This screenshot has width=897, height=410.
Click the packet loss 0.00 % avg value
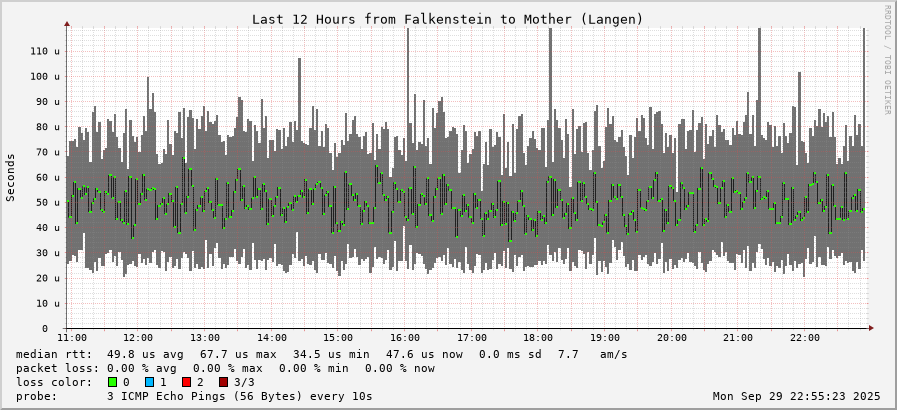pyautogui.click(x=142, y=368)
